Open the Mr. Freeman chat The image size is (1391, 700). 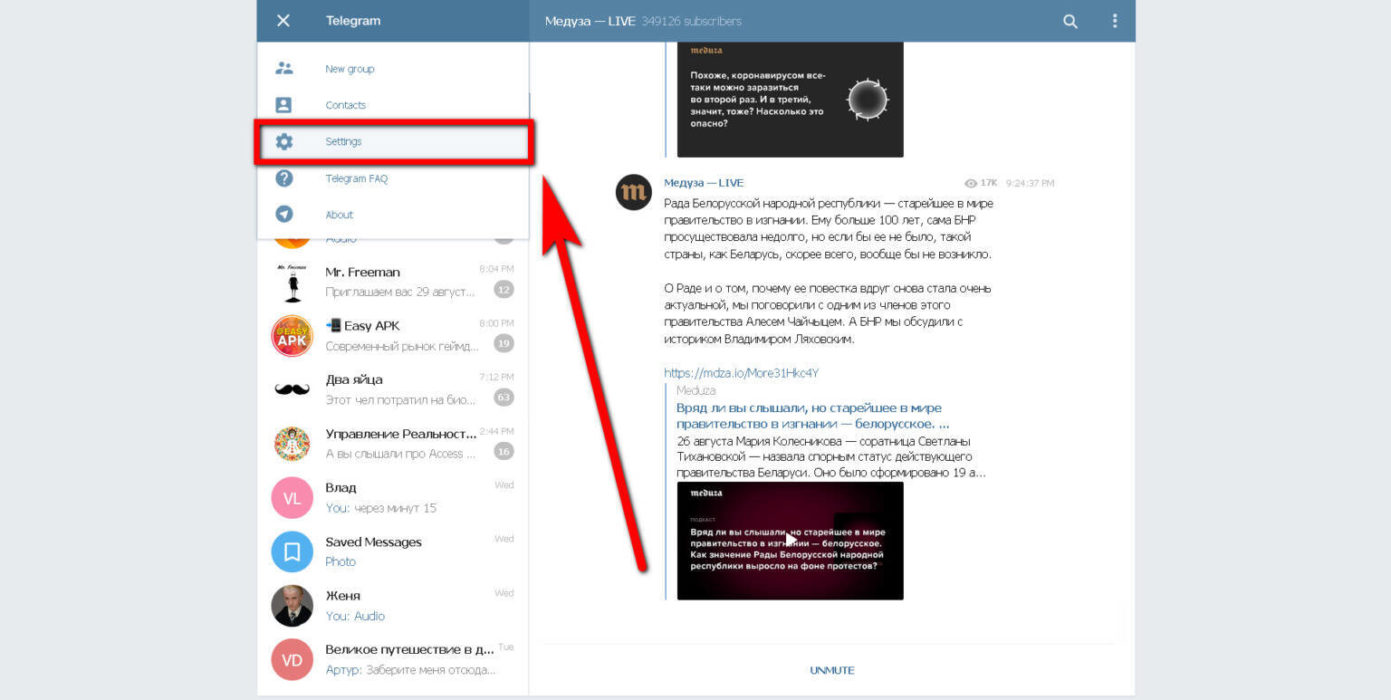click(393, 281)
